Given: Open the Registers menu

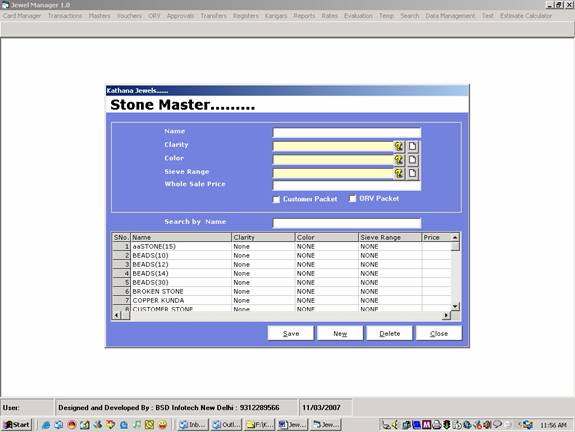Looking at the screenshot, I should tap(246, 16).
